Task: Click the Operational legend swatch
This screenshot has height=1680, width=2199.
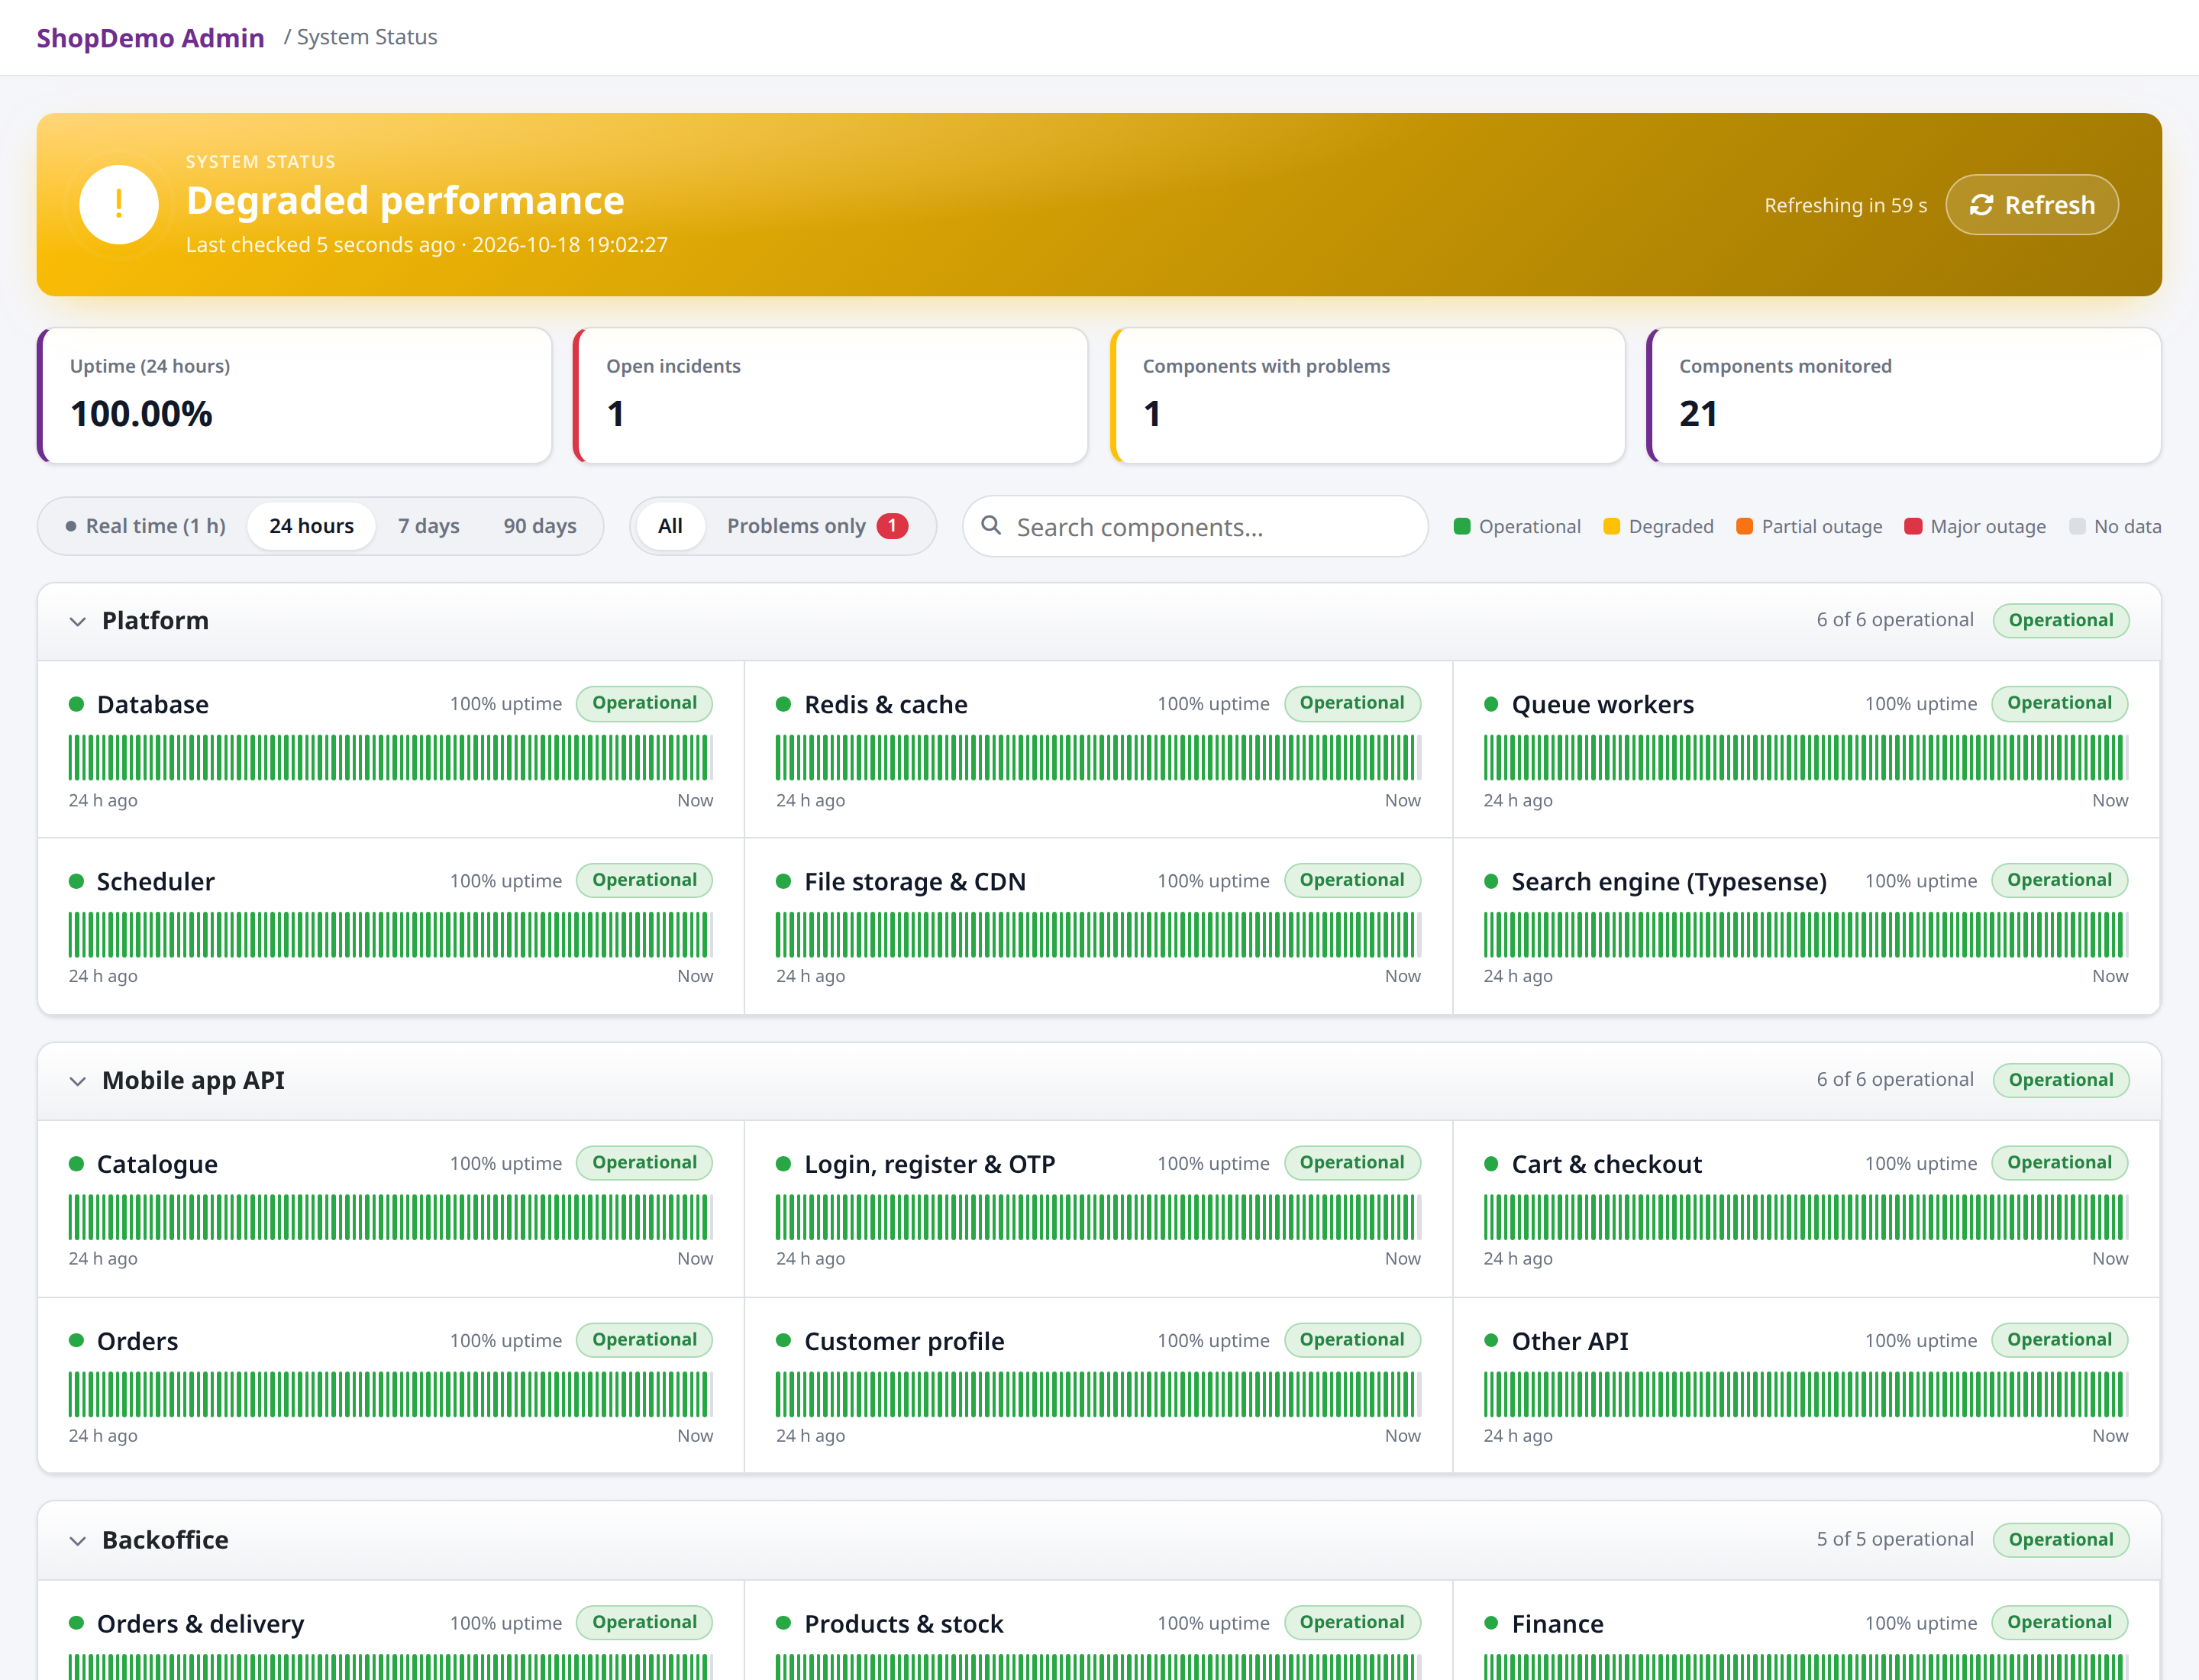Action: tap(1462, 526)
